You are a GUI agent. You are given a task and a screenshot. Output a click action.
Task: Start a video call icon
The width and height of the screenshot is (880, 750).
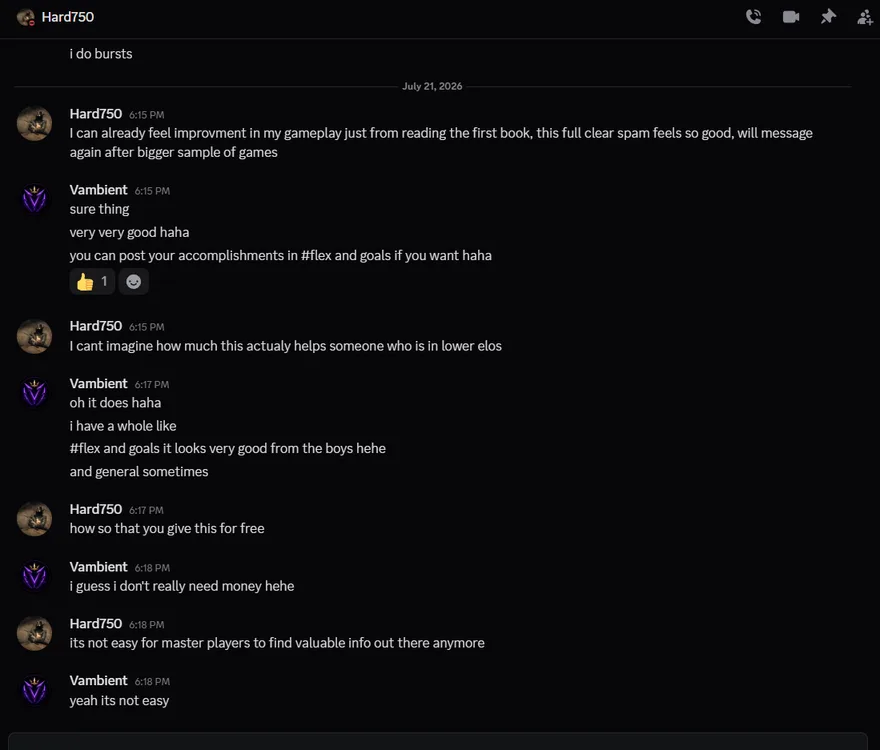[791, 17]
